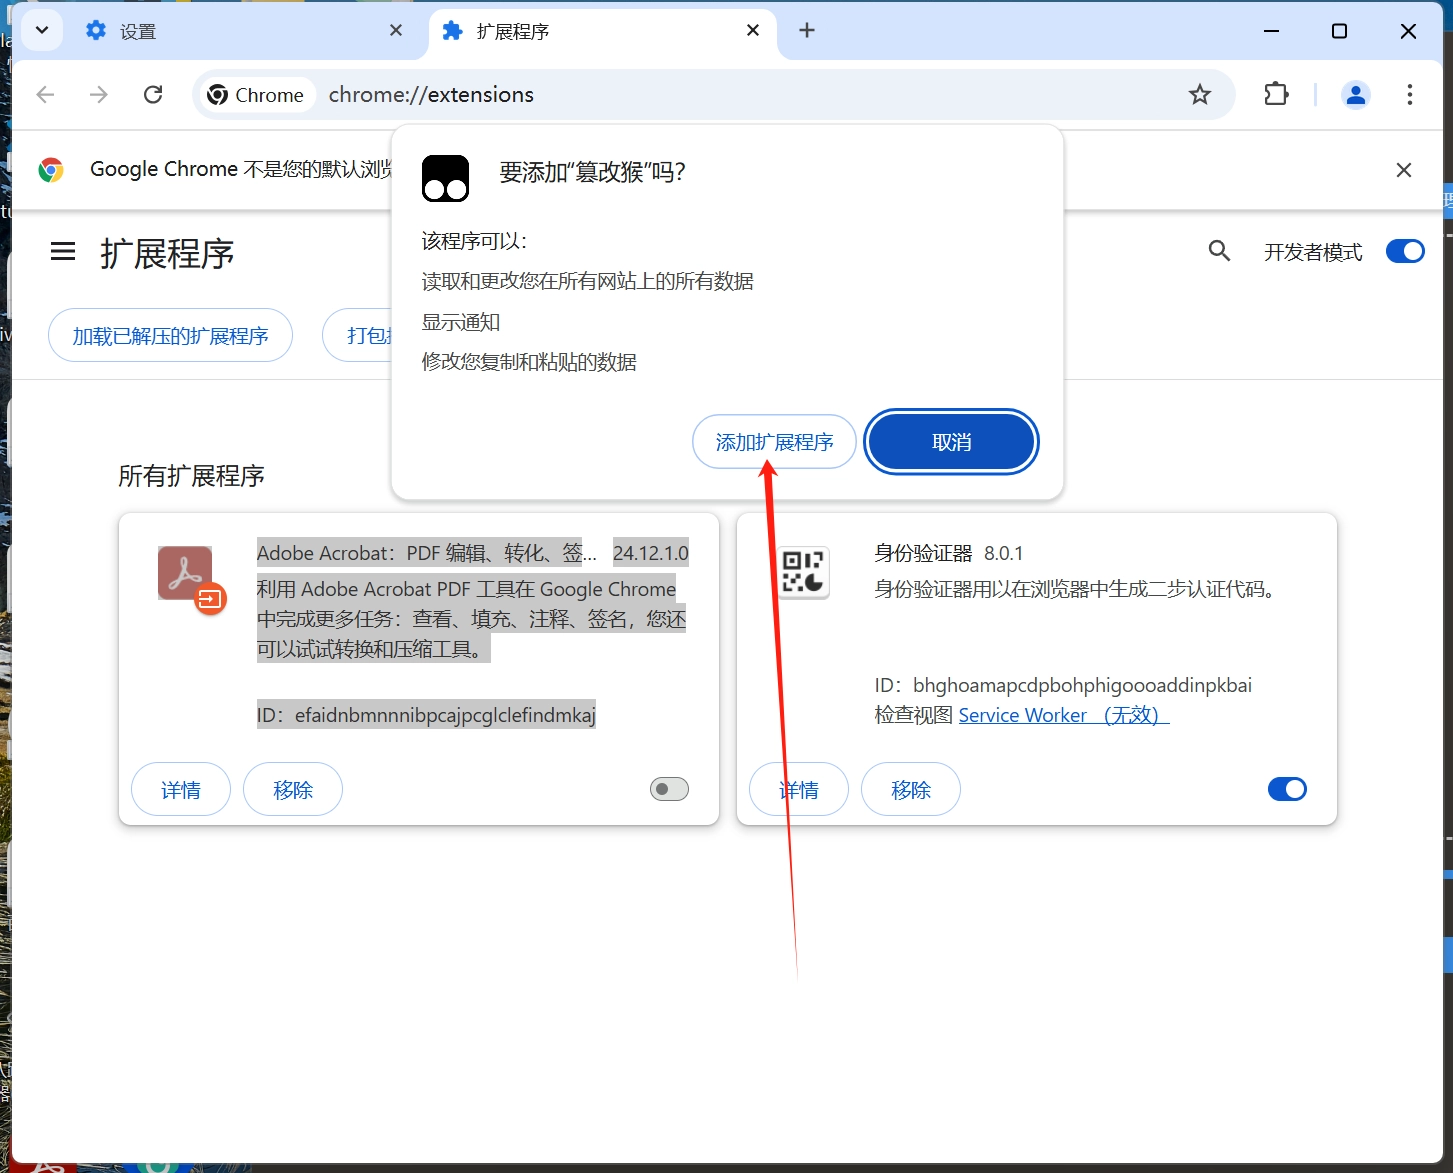Confirm with 添加扩展程序 button
This screenshot has height=1173, width=1453.
click(774, 442)
